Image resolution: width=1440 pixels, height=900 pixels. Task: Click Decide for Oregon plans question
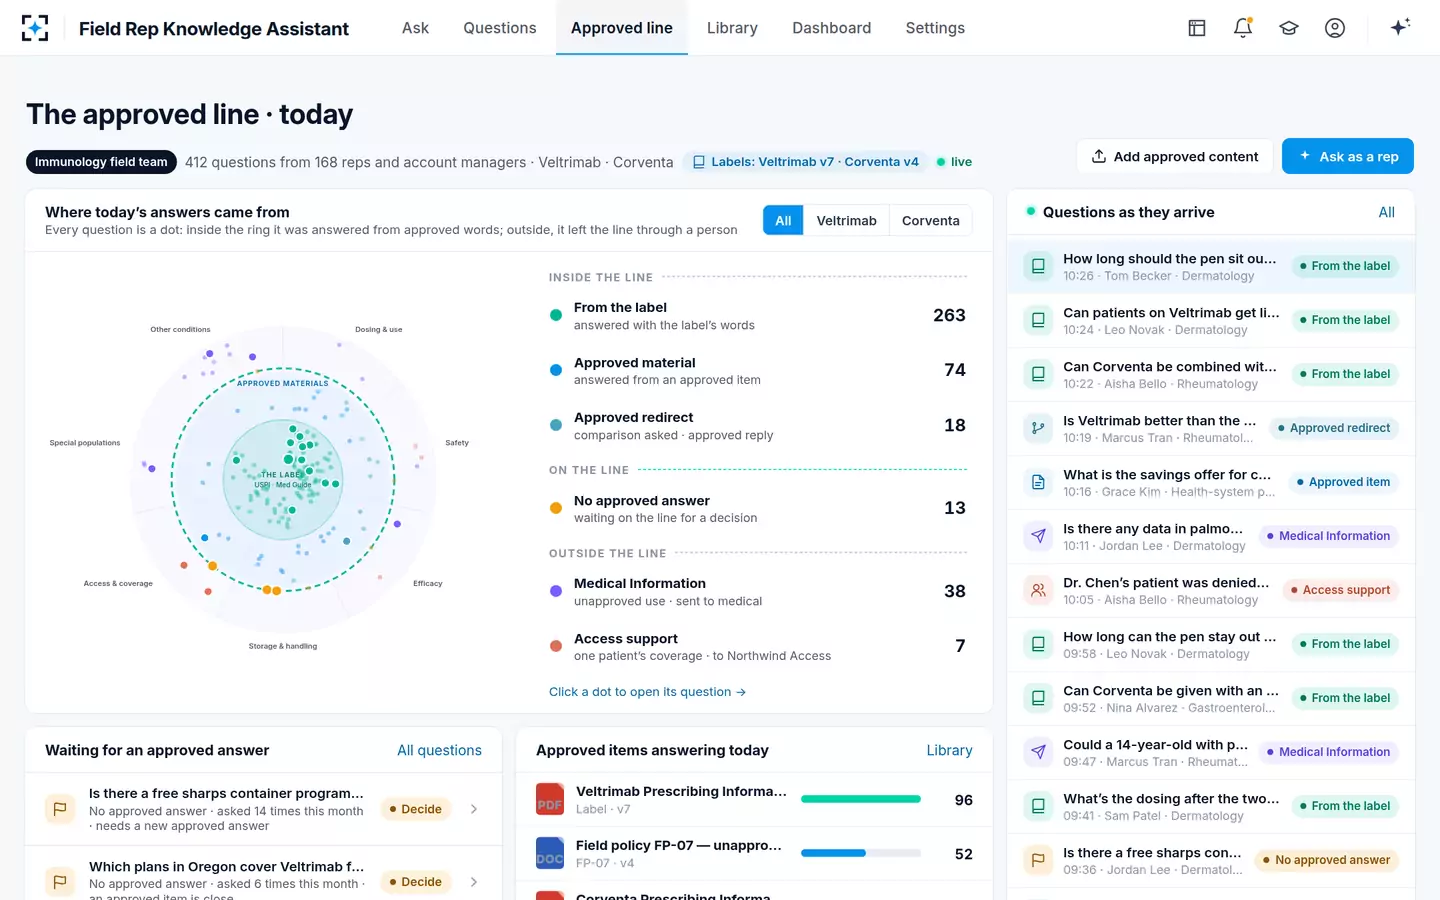[416, 882]
